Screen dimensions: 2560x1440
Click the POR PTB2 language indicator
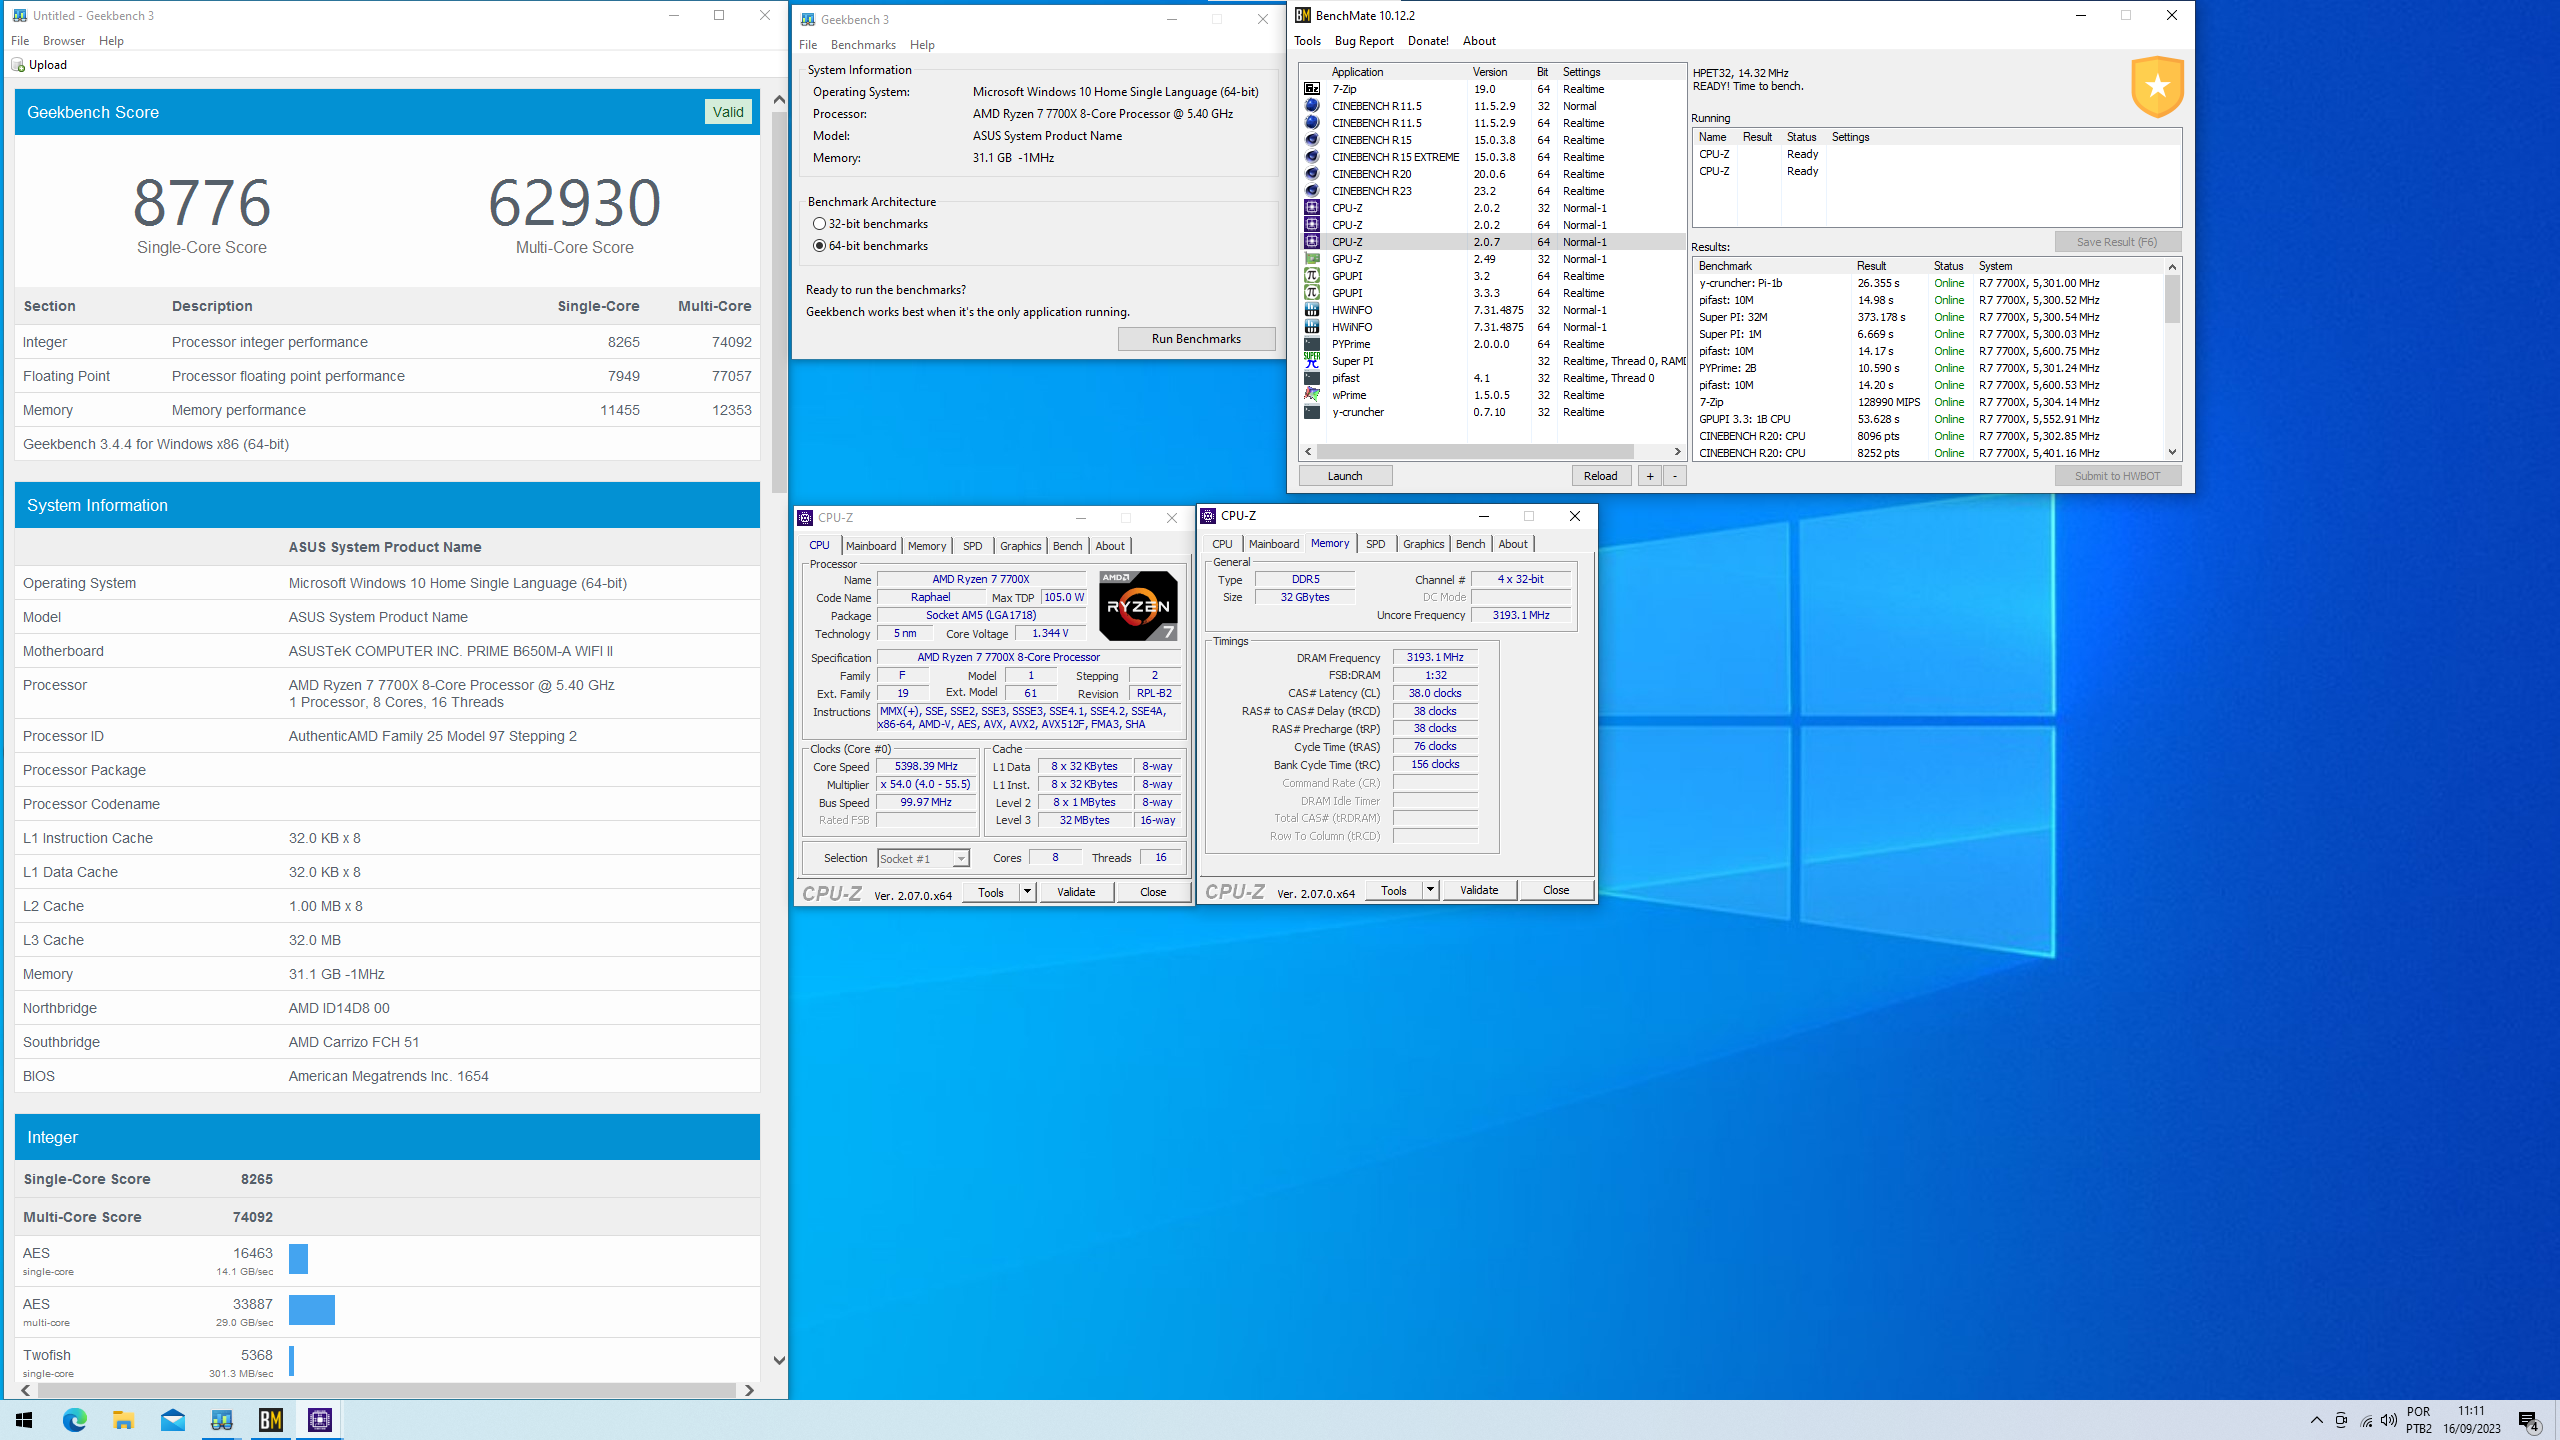[2418, 1420]
